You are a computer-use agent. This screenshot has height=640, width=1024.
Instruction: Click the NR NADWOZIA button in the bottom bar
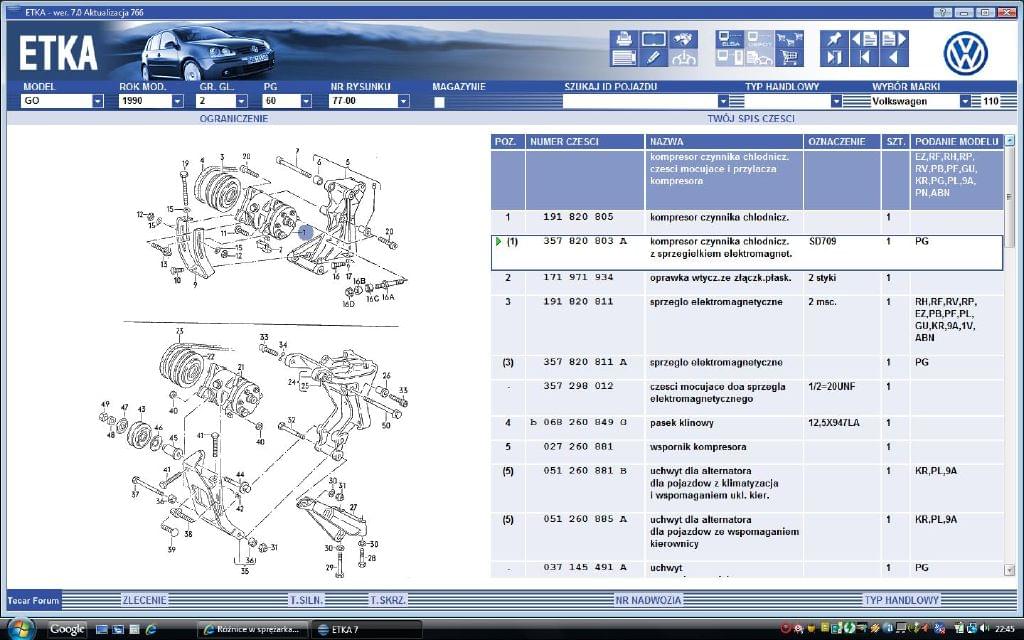648,600
